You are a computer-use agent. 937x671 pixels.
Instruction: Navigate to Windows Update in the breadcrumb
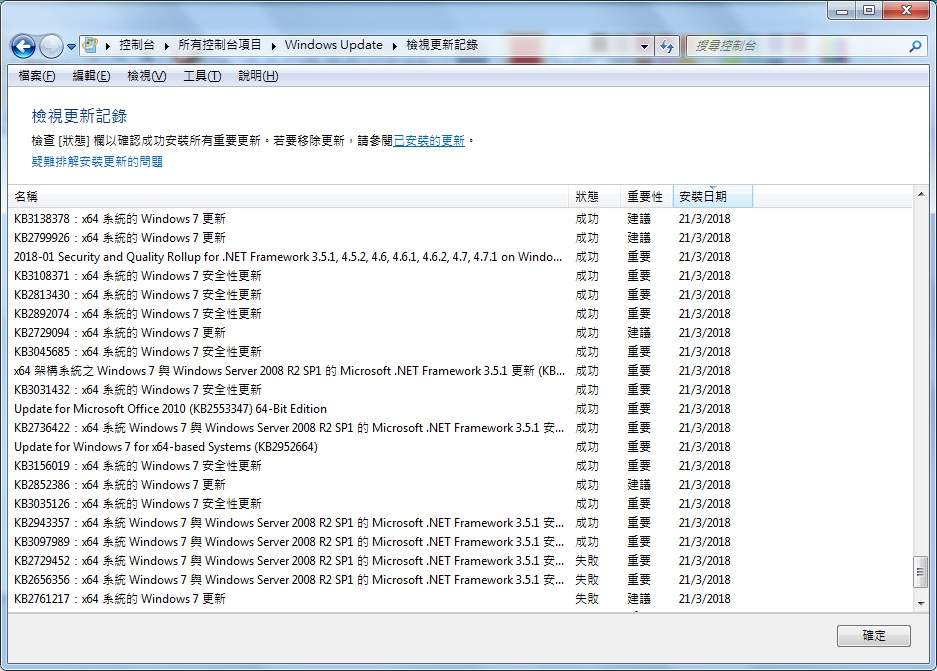click(x=333, y=45)
